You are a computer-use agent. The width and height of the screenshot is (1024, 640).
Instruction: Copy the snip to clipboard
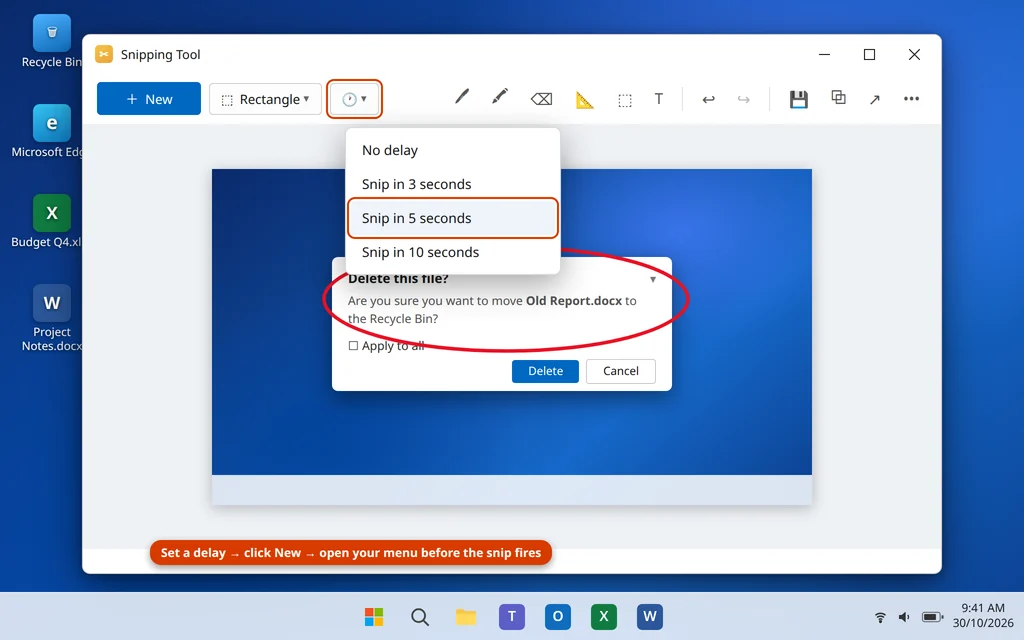(838, 98)
